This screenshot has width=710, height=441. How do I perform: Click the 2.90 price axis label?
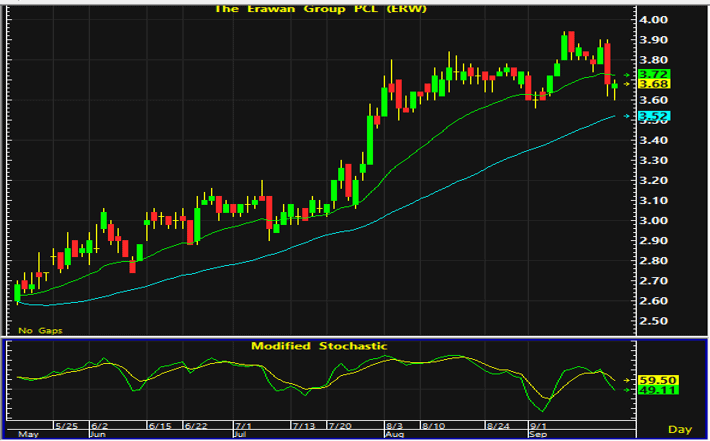[x=654, y=241]
